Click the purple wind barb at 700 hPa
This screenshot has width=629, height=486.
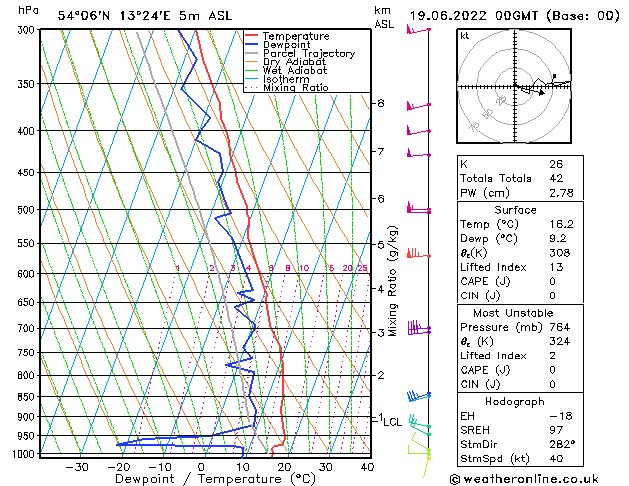419,328
